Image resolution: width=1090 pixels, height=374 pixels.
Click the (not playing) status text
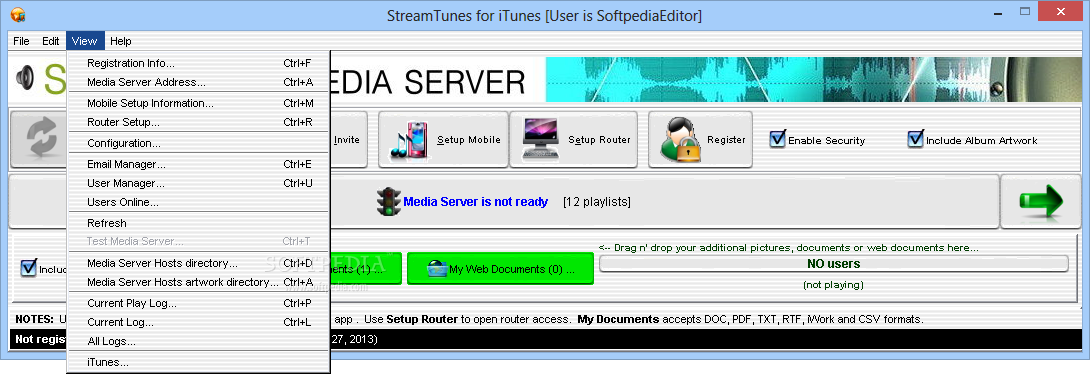click(x=833, y=285)
